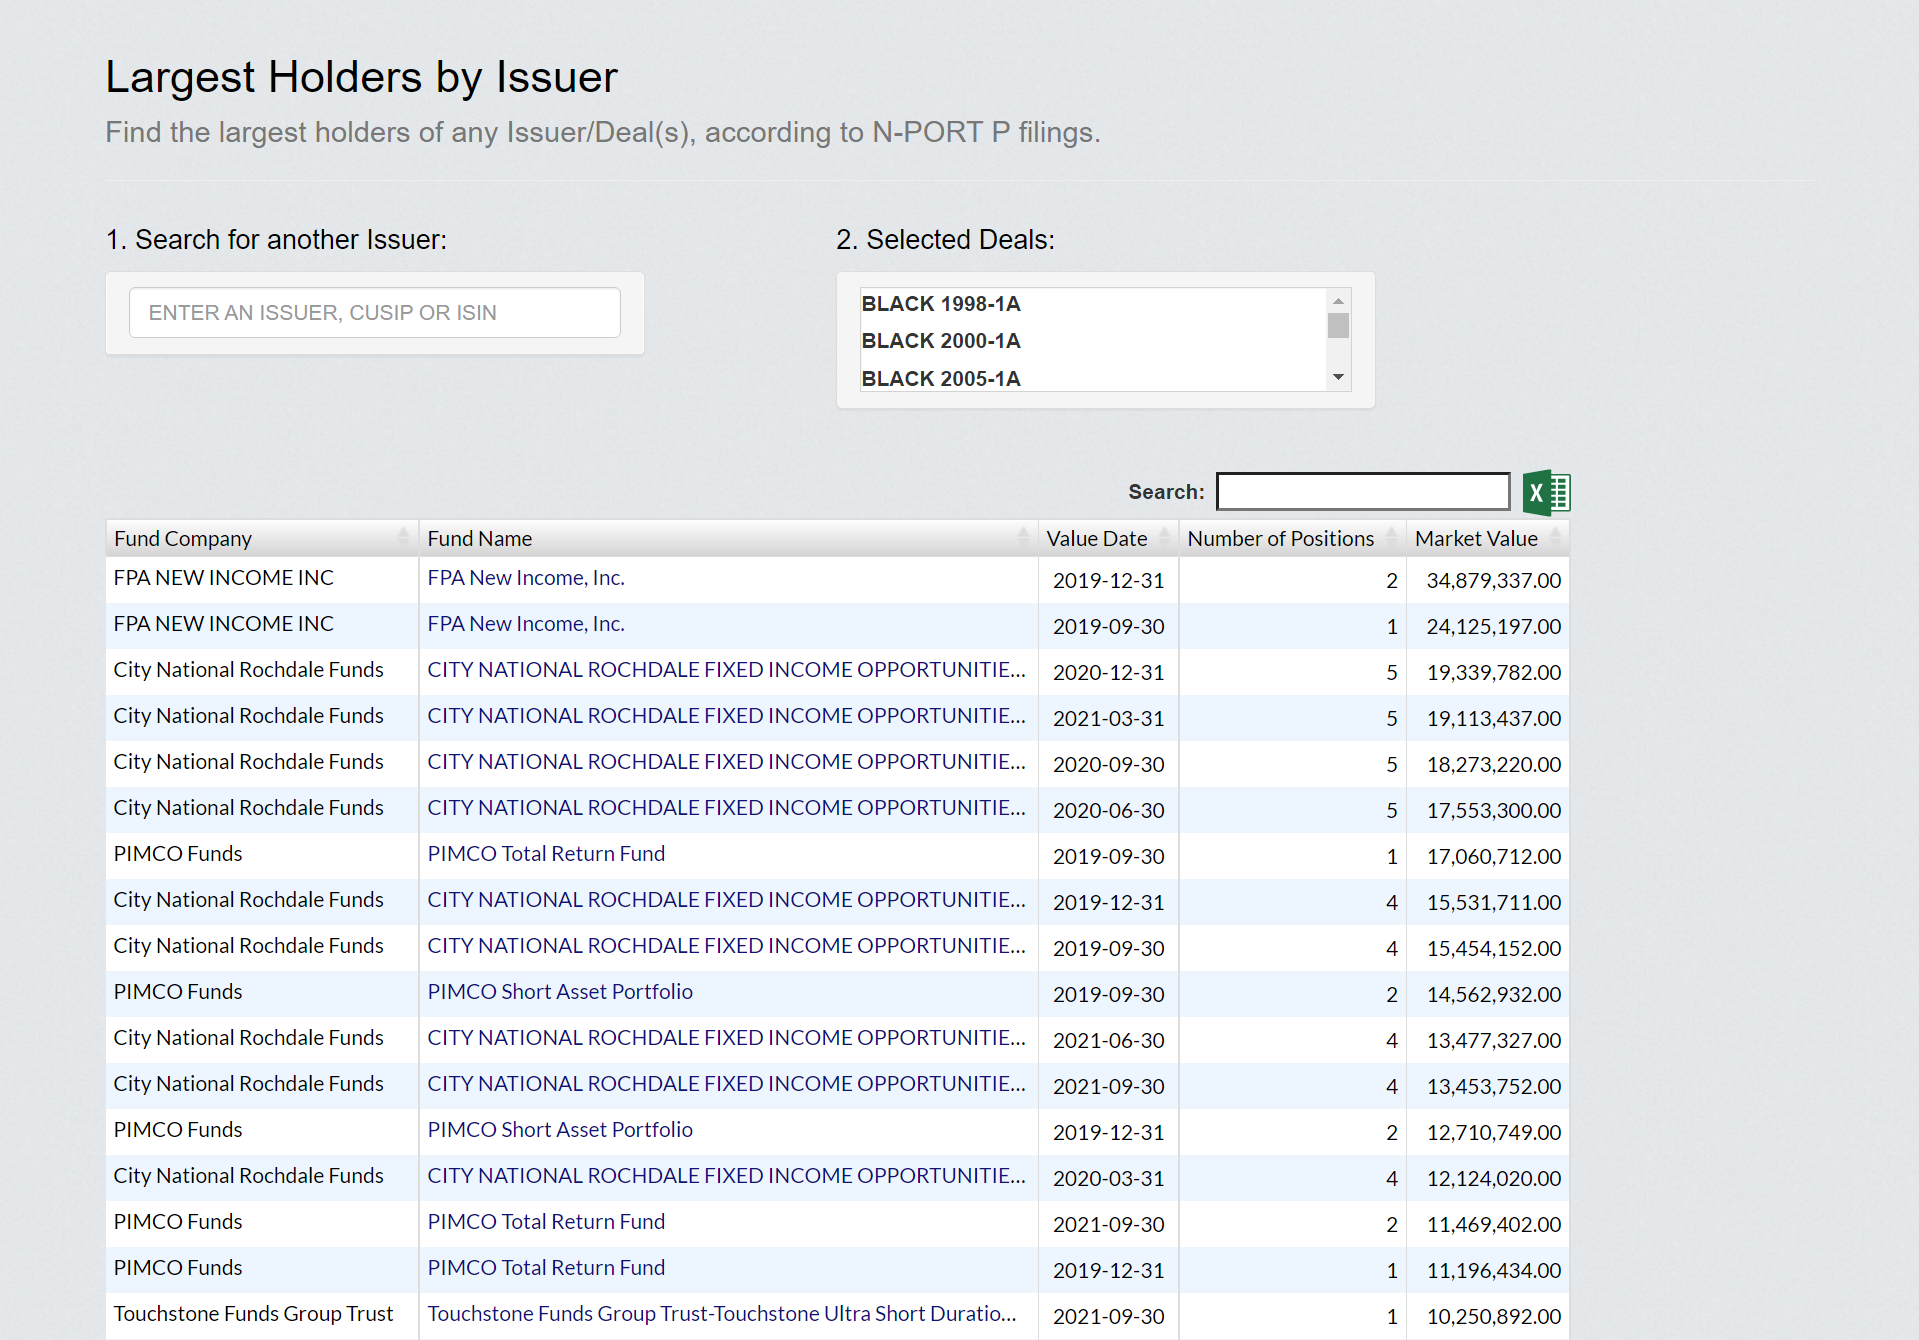Image resolution: width=1919 pixels, height=1340 pixels.
Task: Click the issuer CUSIP search input
Action: pyautogui.click(x=374, y=312)
